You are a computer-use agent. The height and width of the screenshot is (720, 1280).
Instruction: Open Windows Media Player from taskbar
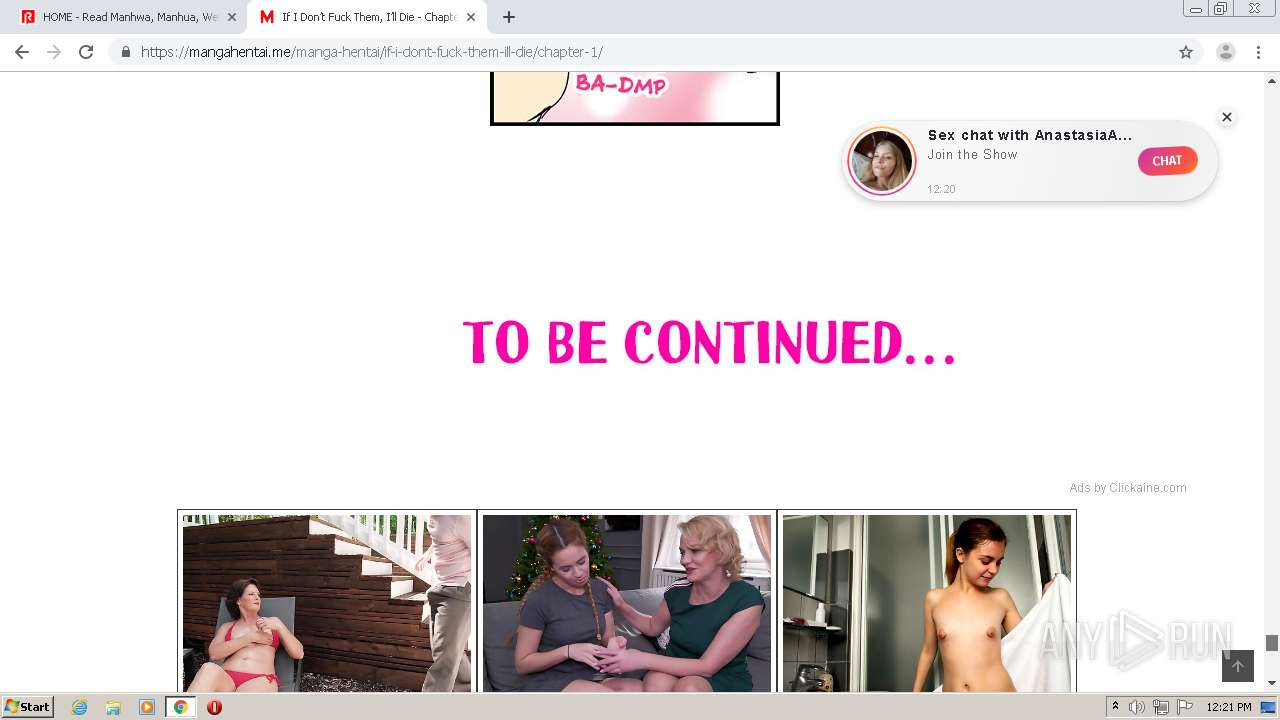click(147, 707)
